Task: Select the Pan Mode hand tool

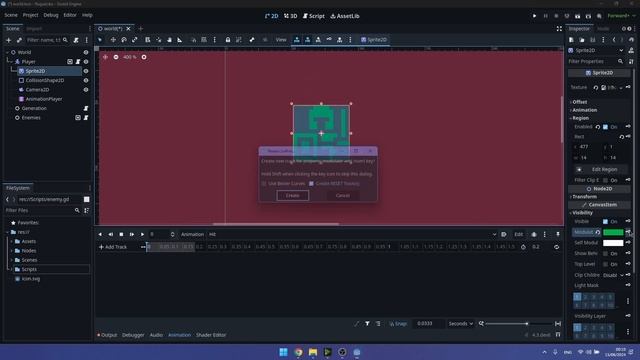Action: pos(169,40)
